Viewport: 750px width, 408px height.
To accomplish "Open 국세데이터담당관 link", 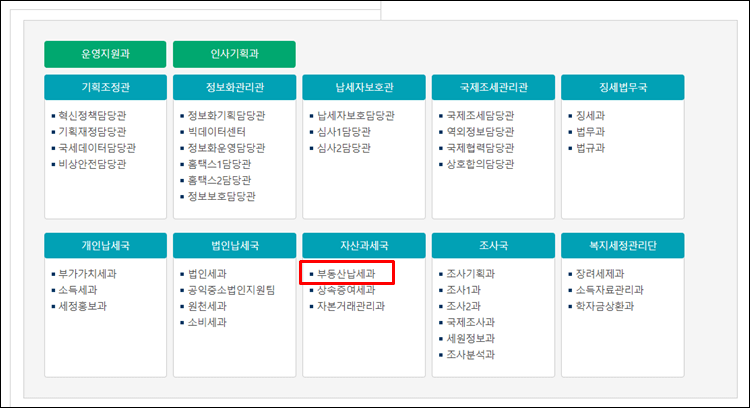I will pyautogui.click(x=97, y=148).
